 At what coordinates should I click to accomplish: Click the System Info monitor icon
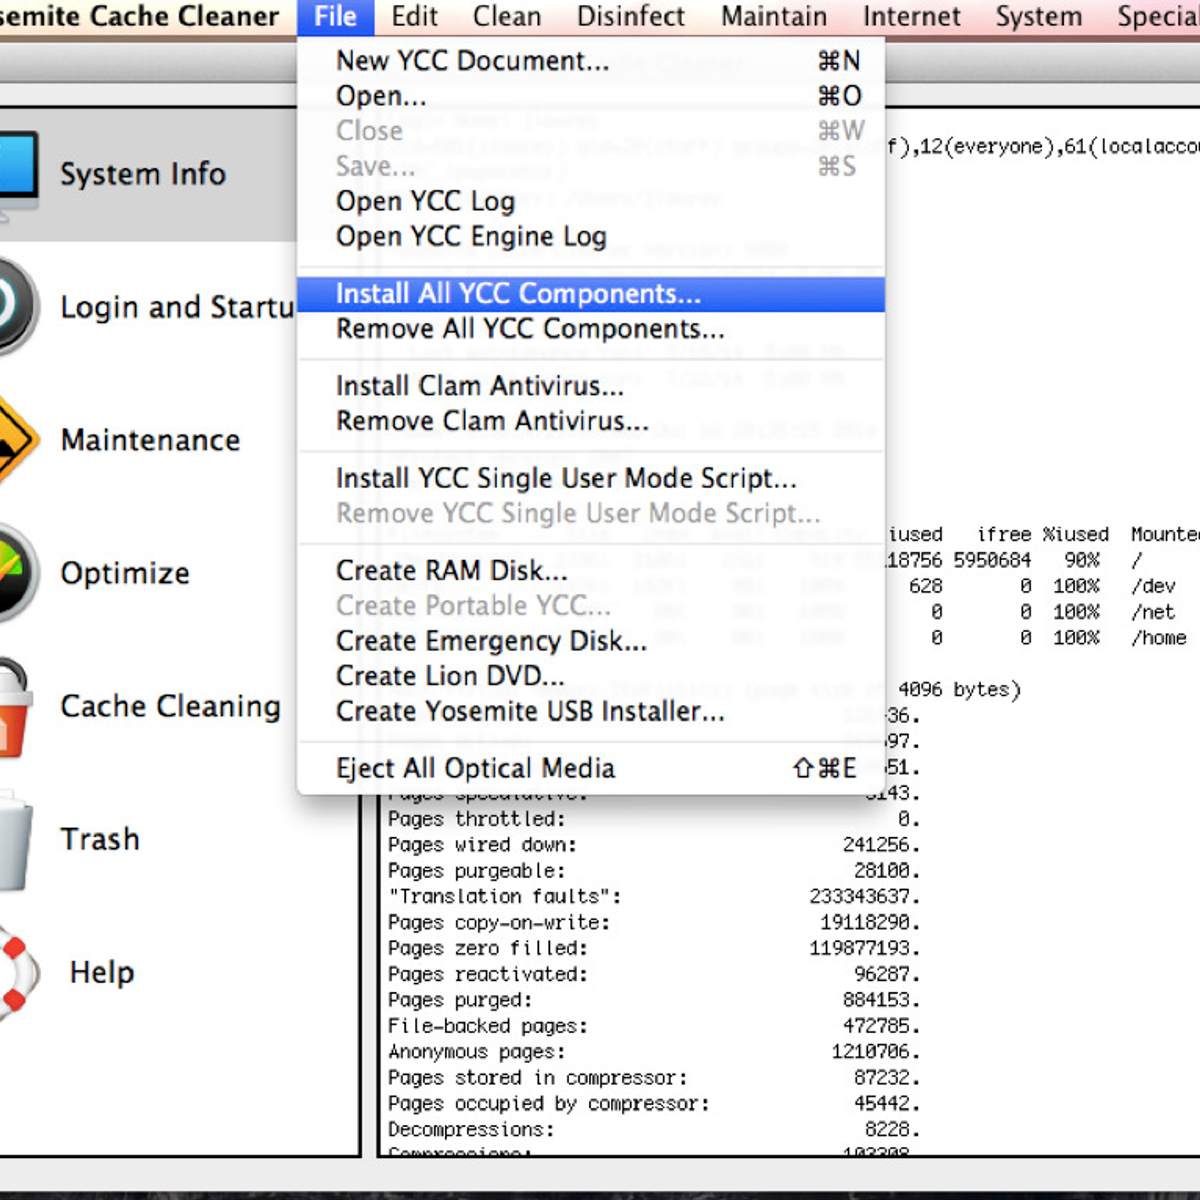(18, 173)
